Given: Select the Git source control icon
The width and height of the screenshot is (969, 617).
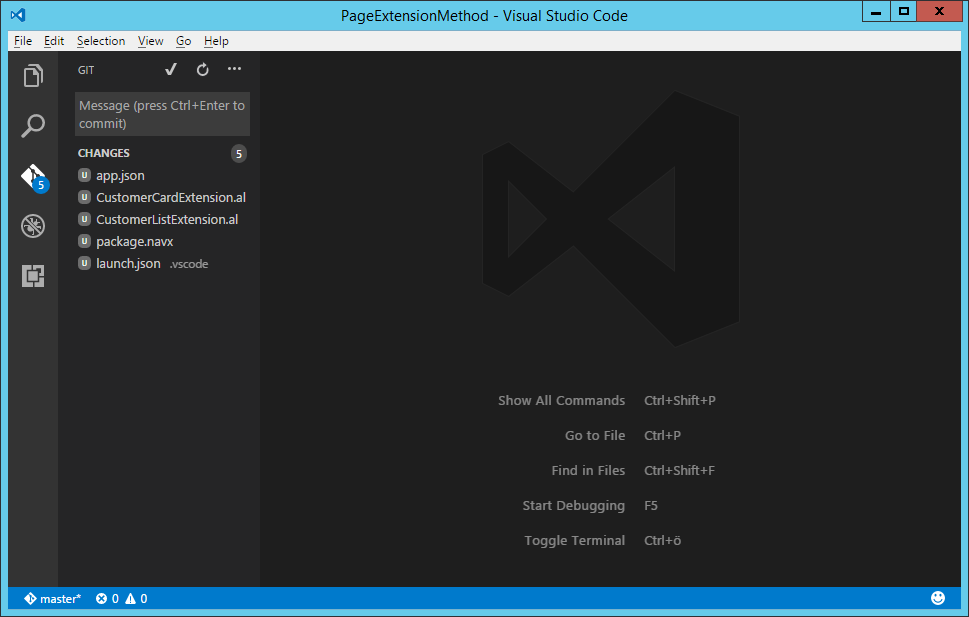Looking at the screenshot, I should click(x=34, y=177).
